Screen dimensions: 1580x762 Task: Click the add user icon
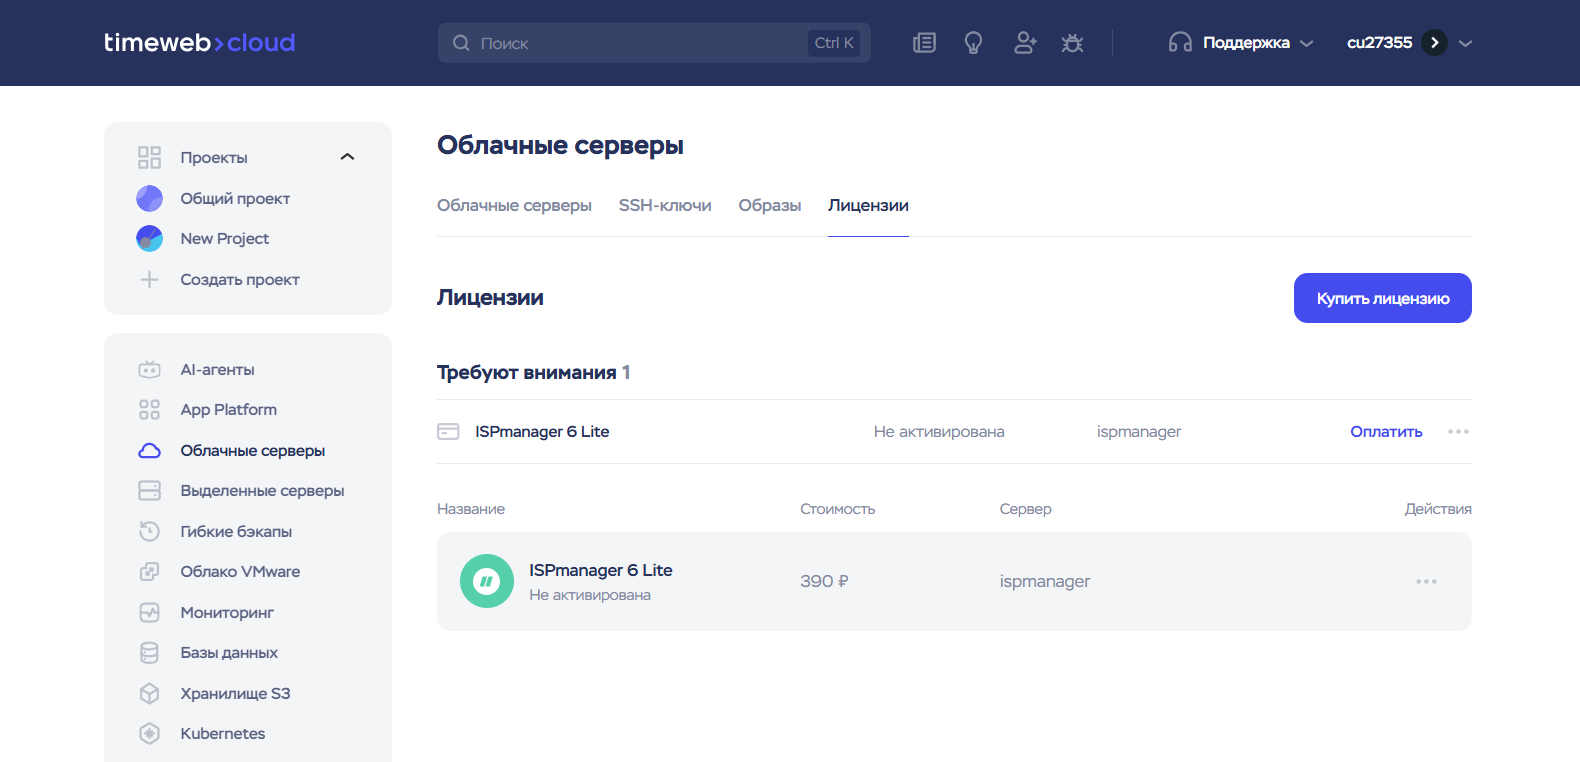coord(1024,43)
